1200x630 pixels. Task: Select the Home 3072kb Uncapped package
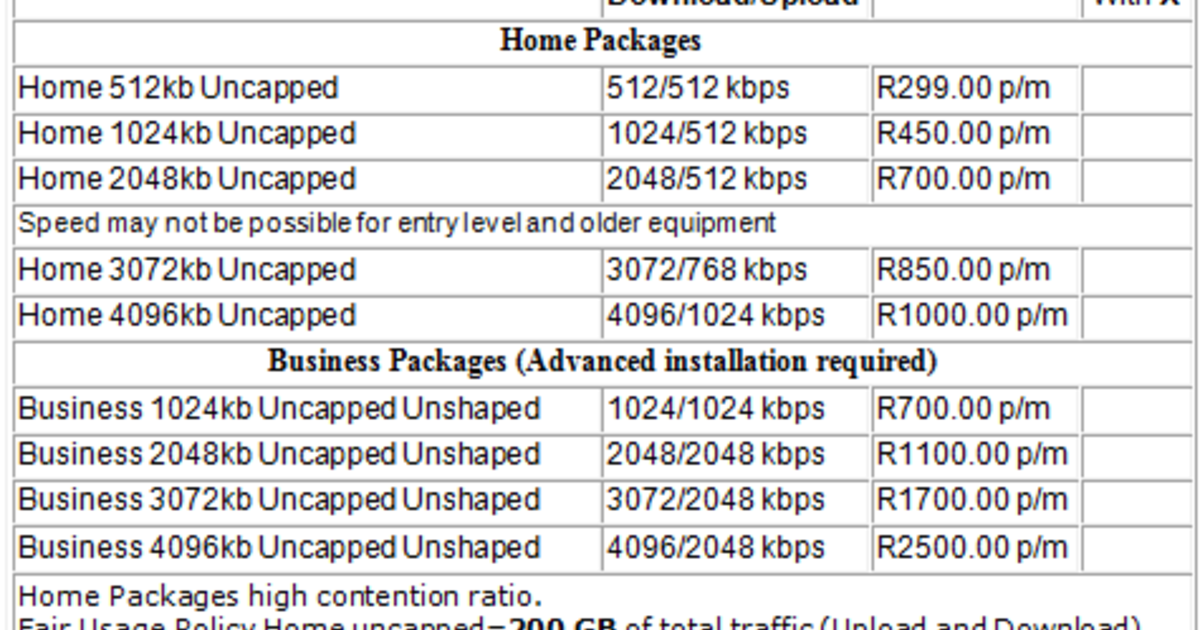(187, 270)
